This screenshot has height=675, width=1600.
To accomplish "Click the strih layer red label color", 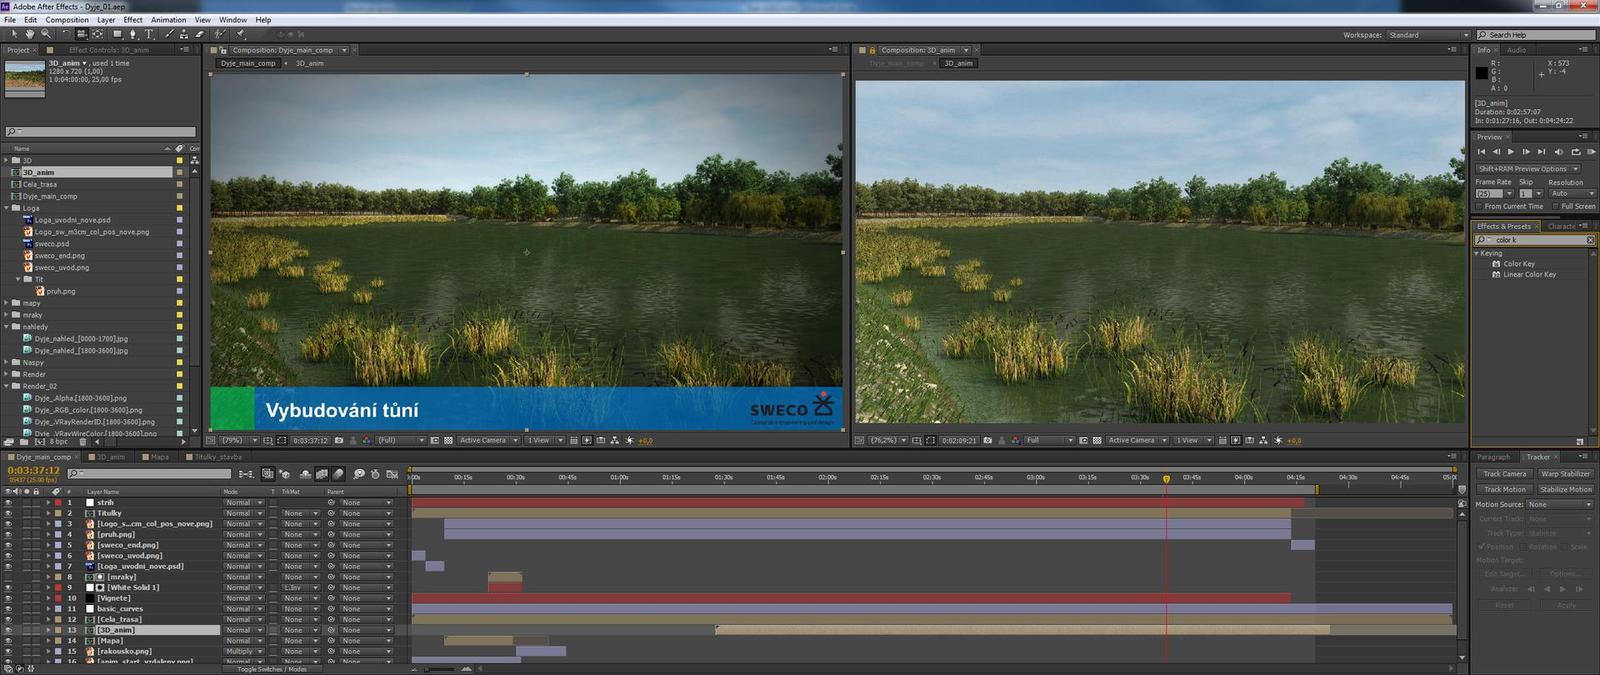I will [58, 503].
